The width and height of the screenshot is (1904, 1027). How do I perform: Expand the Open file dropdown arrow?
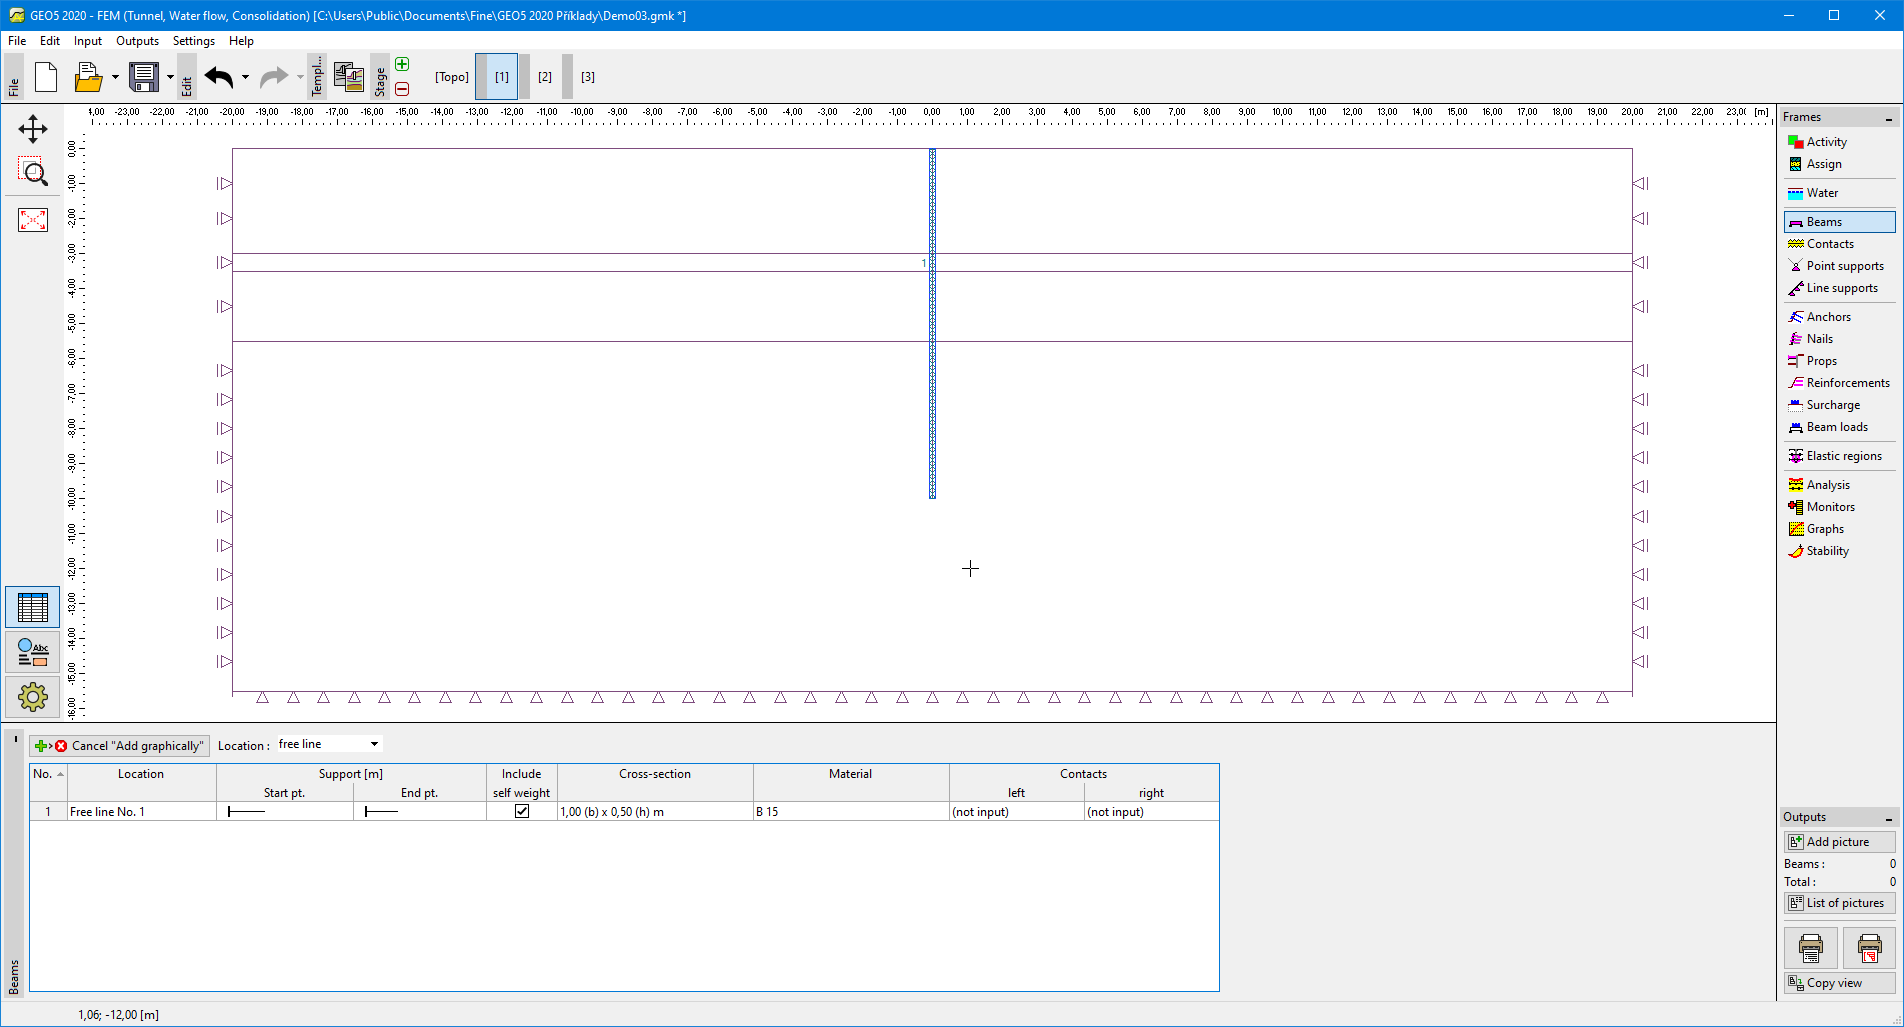pos(115,77)
